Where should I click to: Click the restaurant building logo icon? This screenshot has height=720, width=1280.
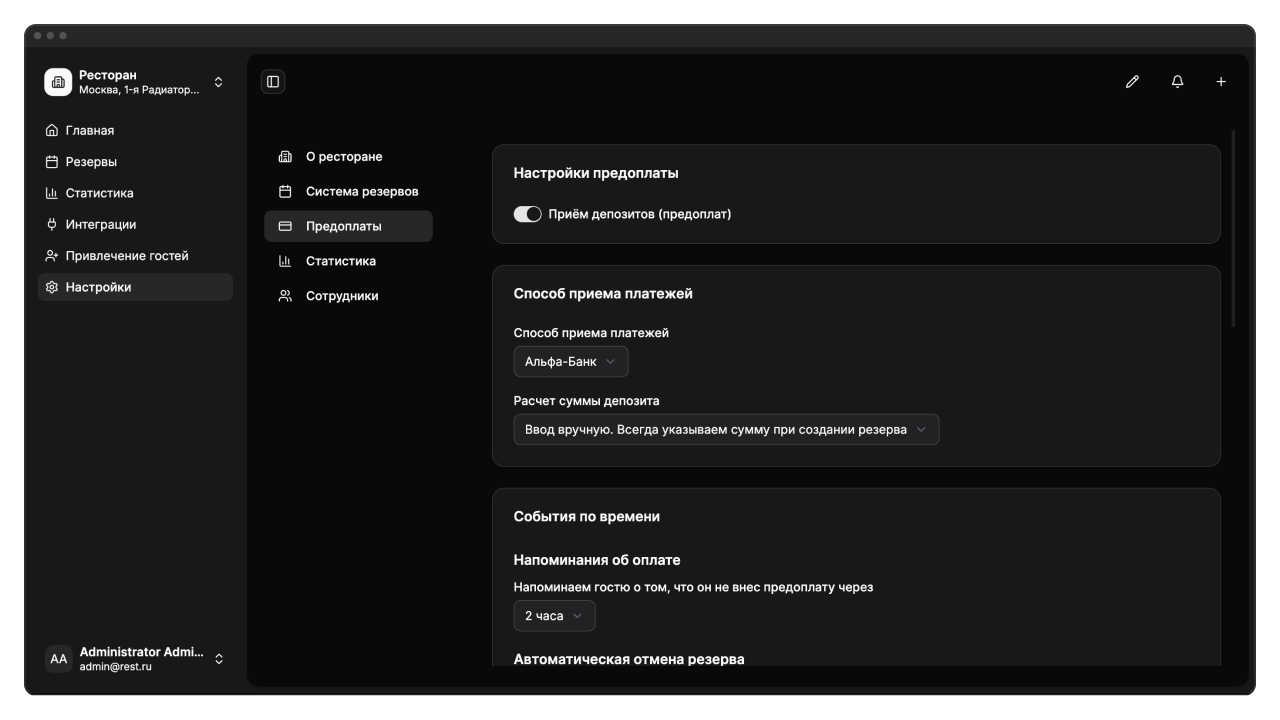click(58, 82)
